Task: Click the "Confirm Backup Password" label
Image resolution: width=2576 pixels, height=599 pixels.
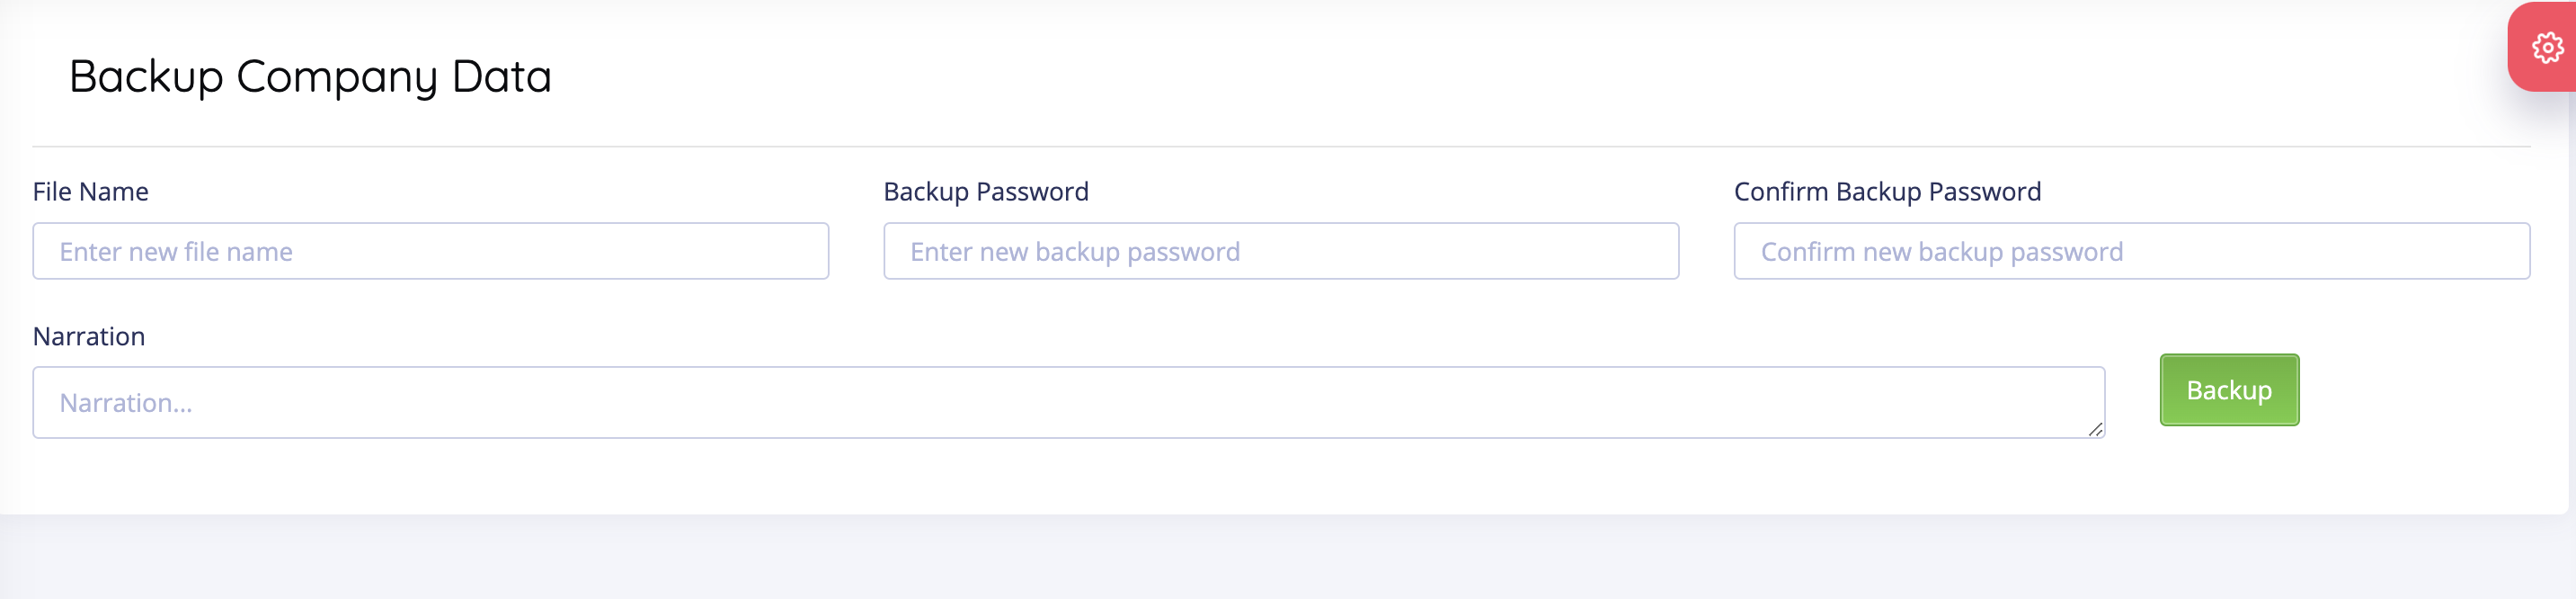Action: pyautogui.click(x=1887, y=191)
